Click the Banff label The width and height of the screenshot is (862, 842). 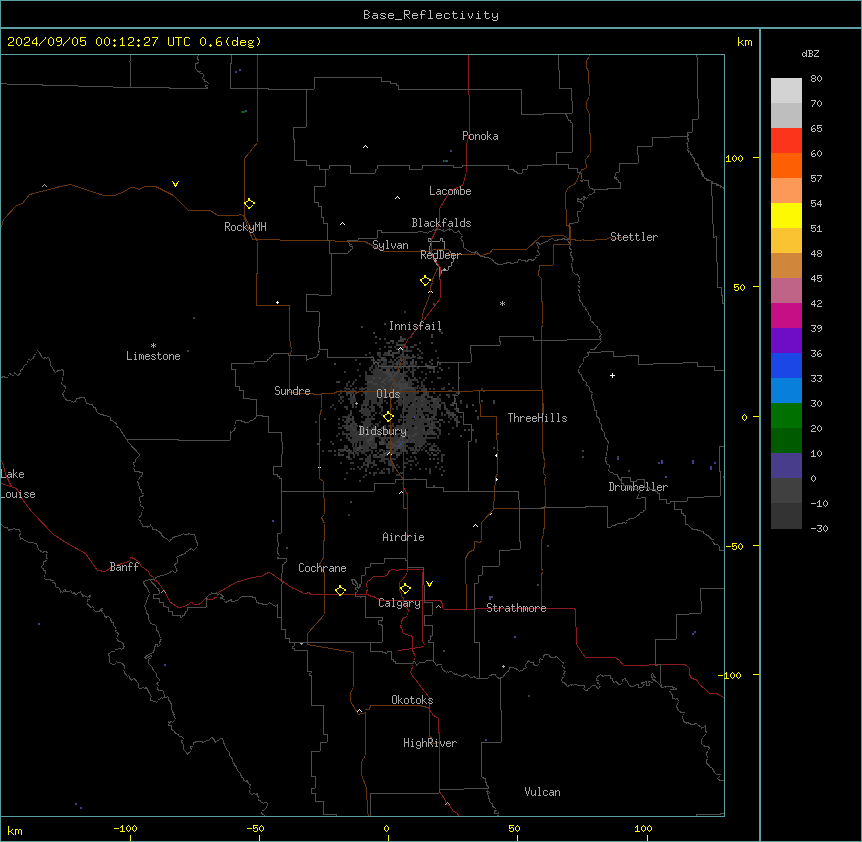124,567
